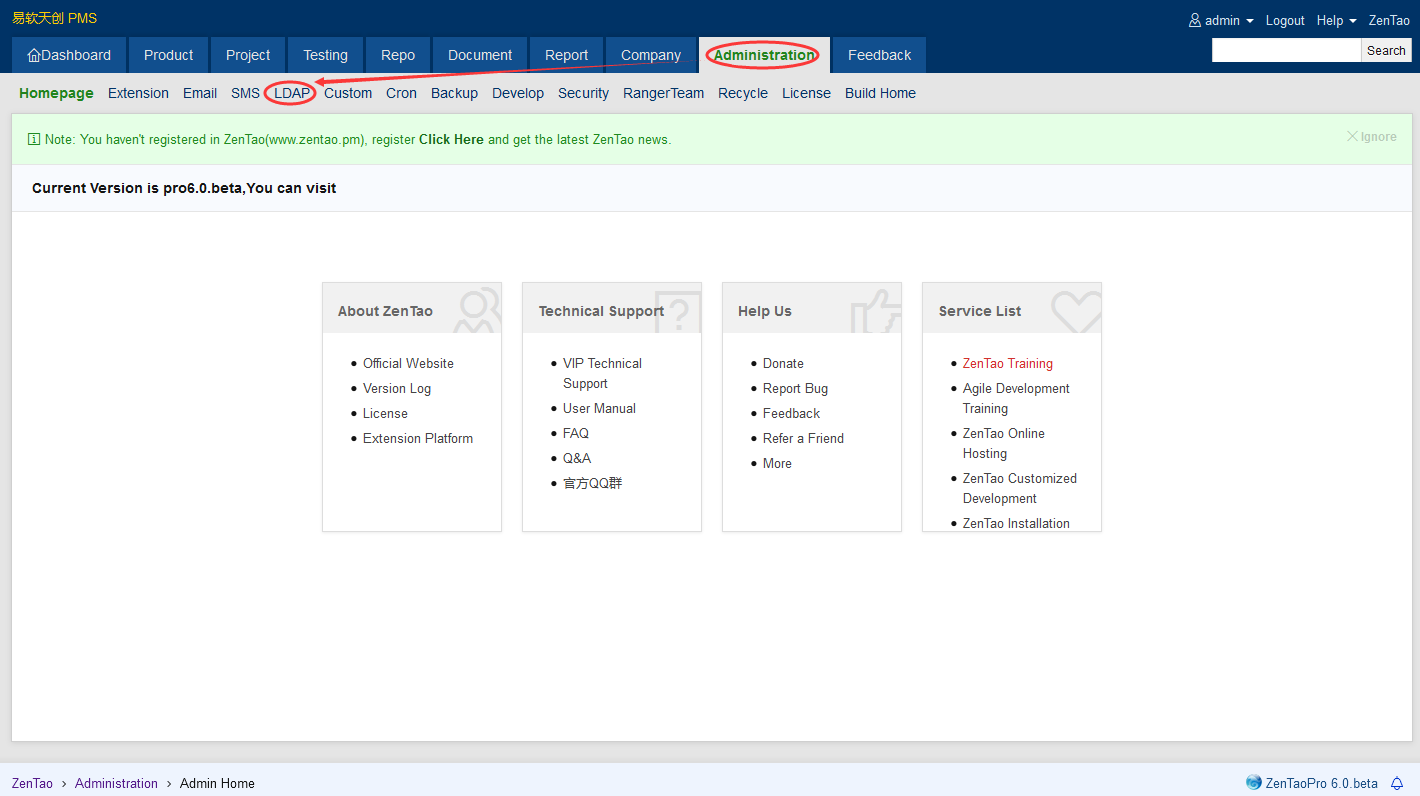The height and width of the screenshot is (796, 1420).
Task: Open the admin user dropdown
Action: click(x=1221, y=20)
